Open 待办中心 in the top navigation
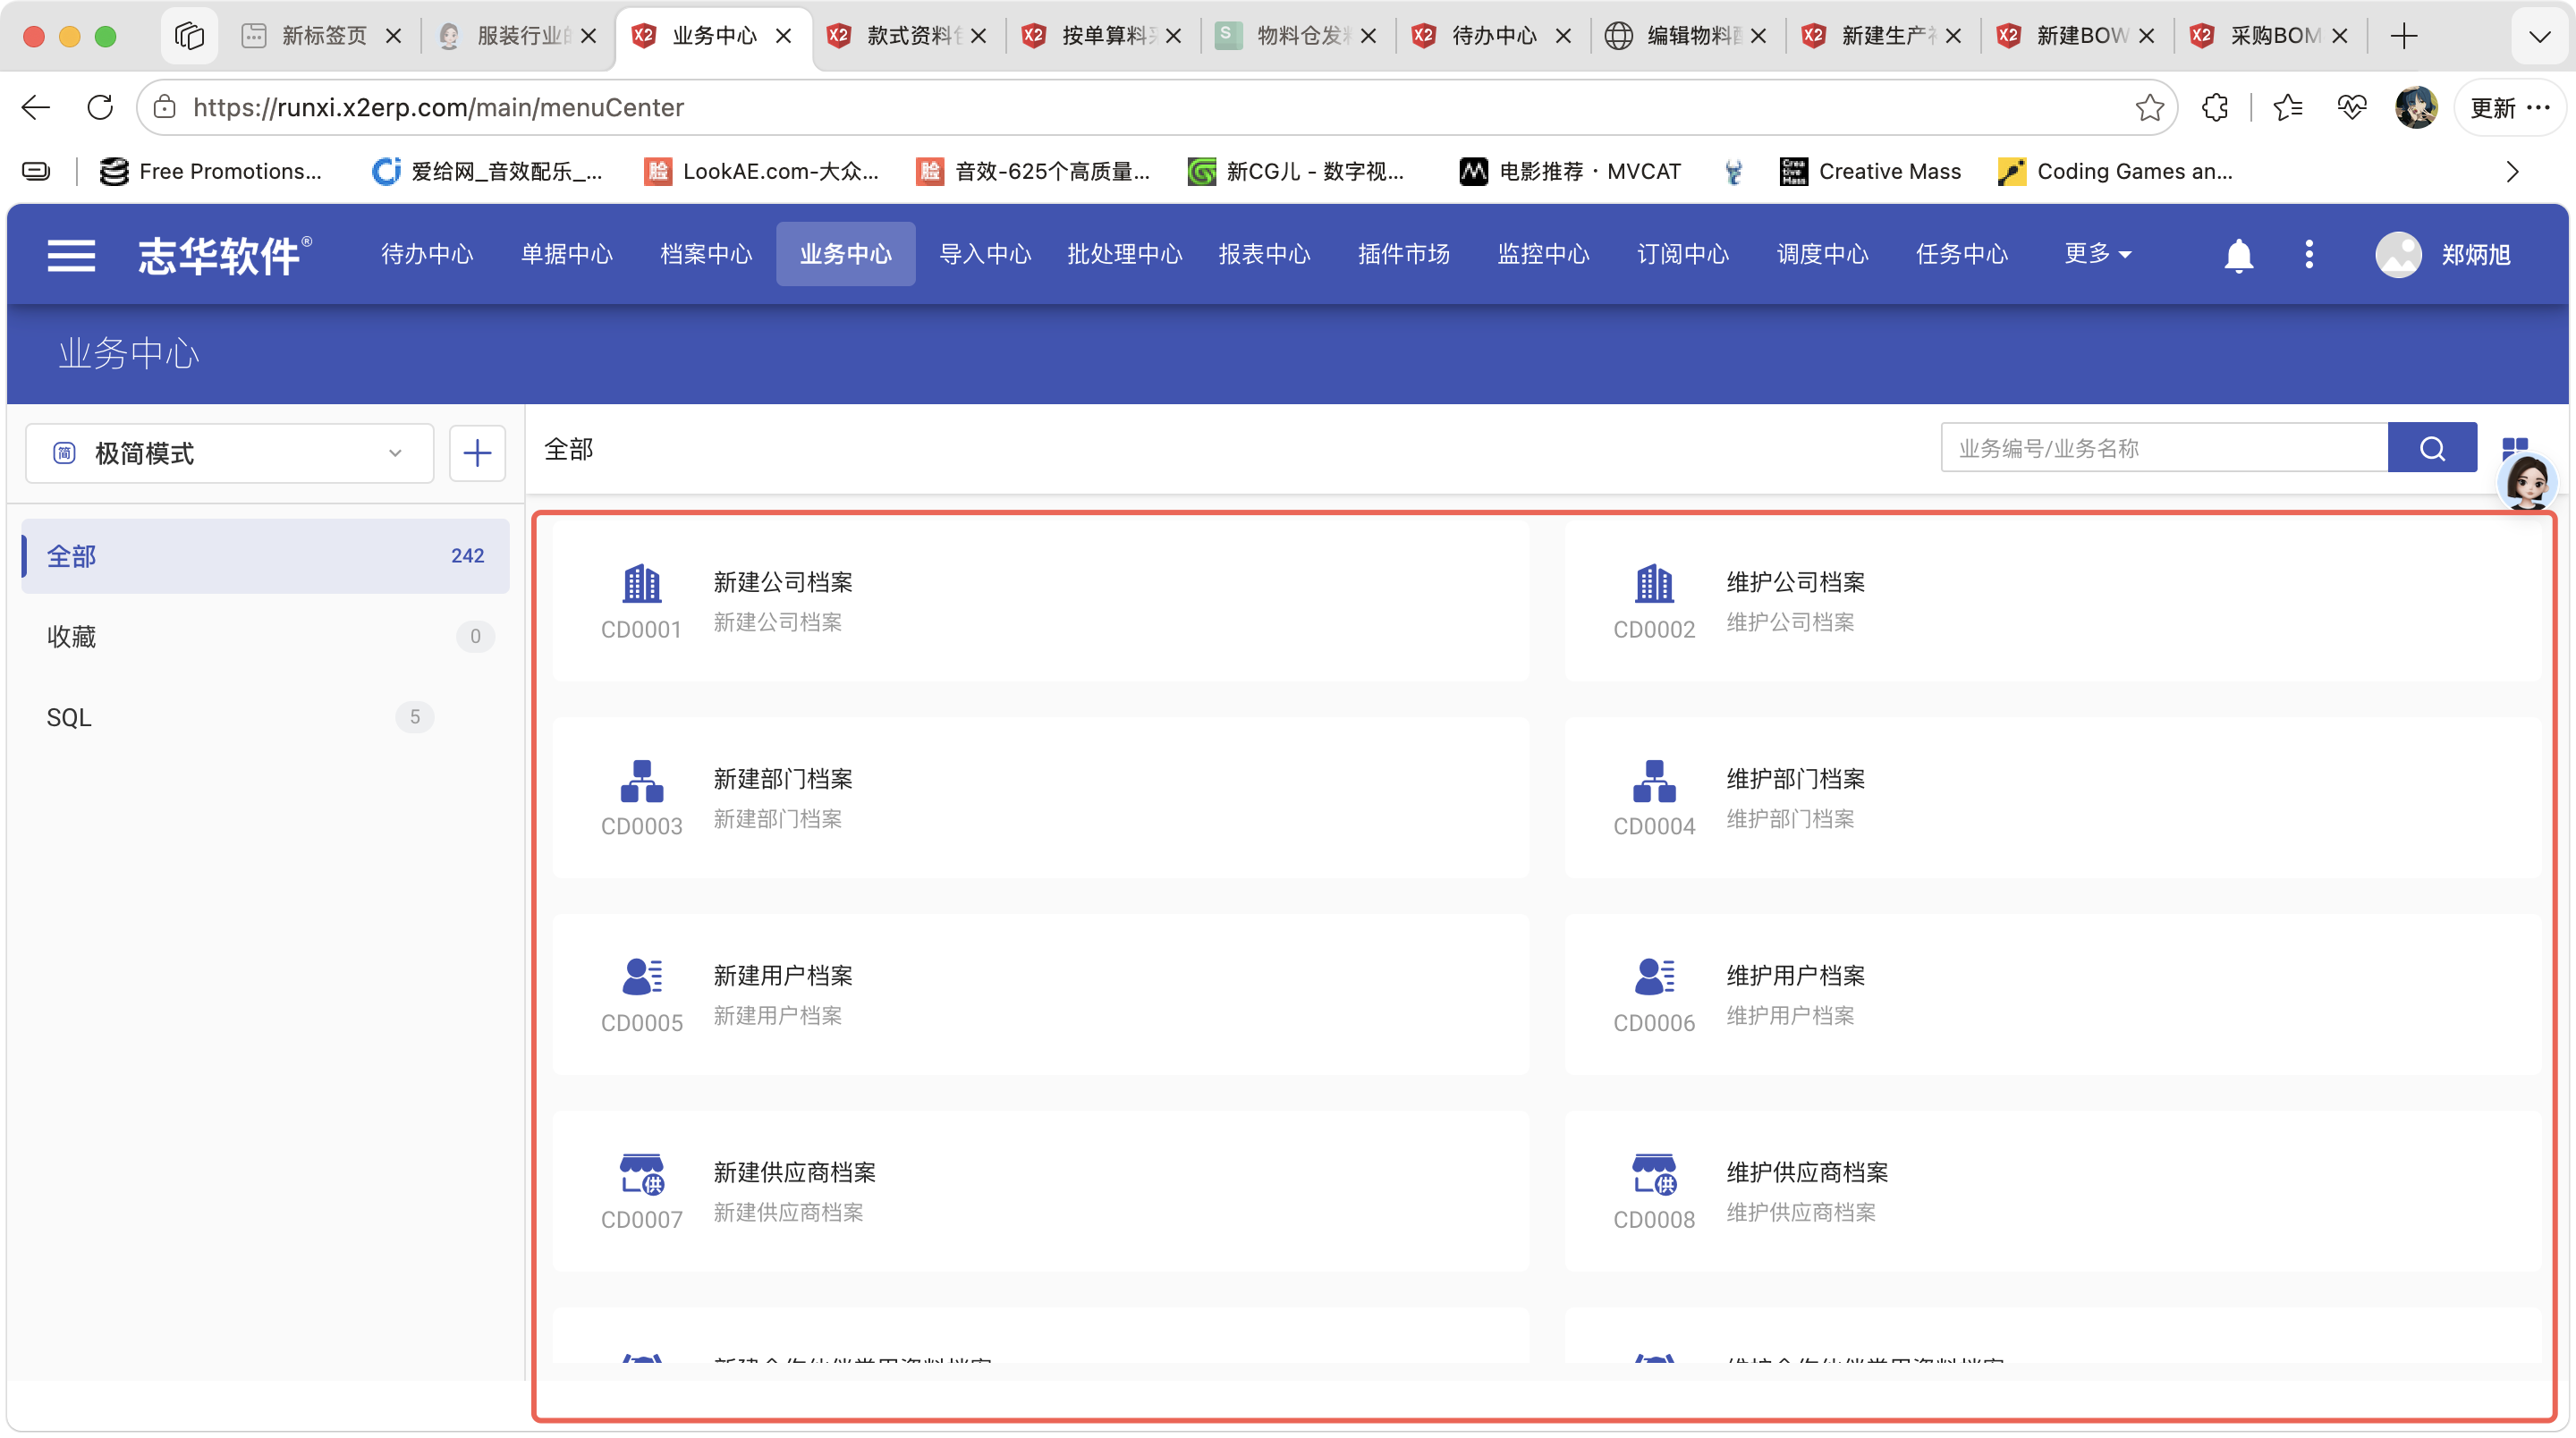Screen dimensions: 2576x1438 point(427,254)
